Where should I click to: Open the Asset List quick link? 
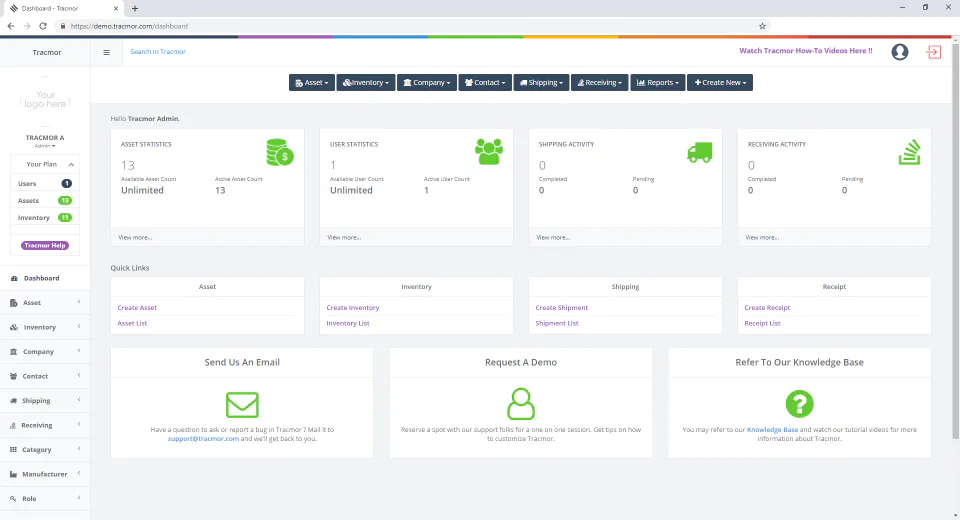pos(132,323)
